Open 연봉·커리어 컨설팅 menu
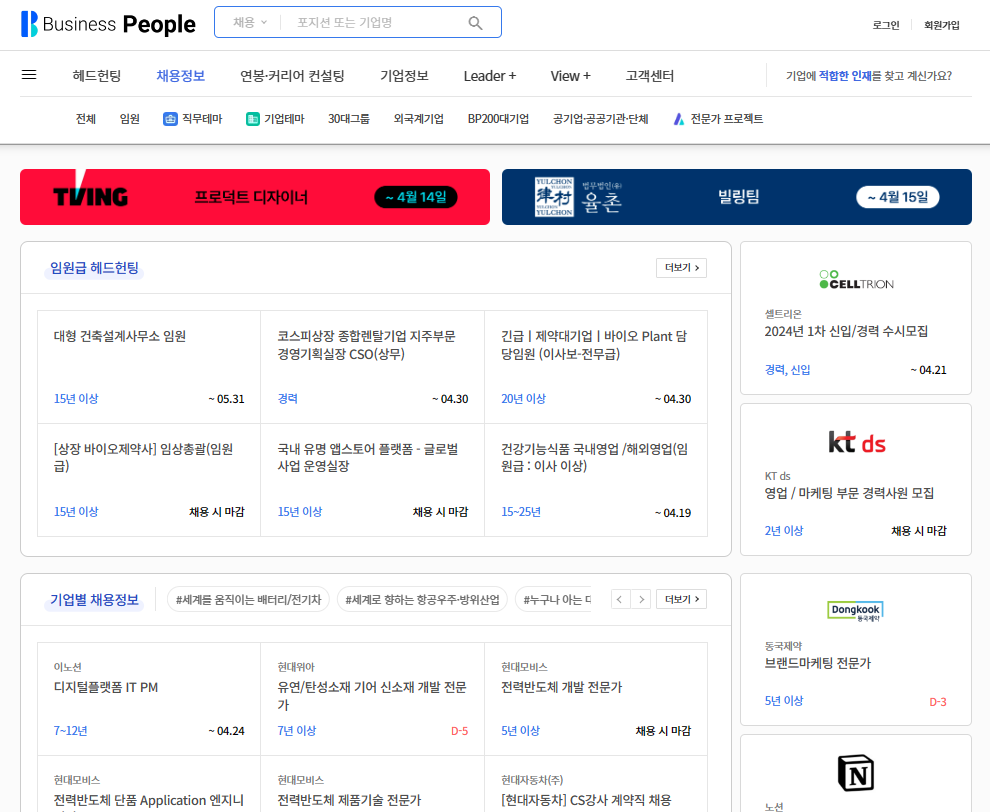 click(x=292, y=76)
